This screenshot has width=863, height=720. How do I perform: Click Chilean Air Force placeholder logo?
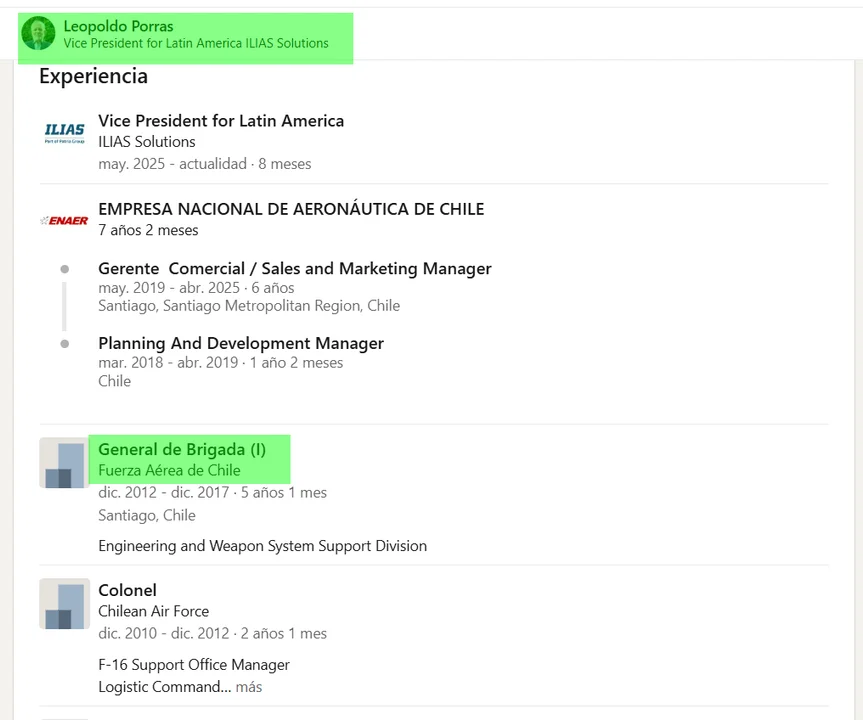click(64, 604)
